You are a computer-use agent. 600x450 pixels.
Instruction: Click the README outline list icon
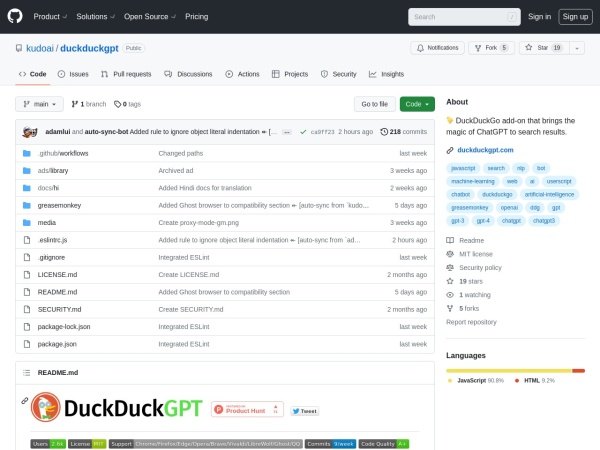click(x=26, y=373)
